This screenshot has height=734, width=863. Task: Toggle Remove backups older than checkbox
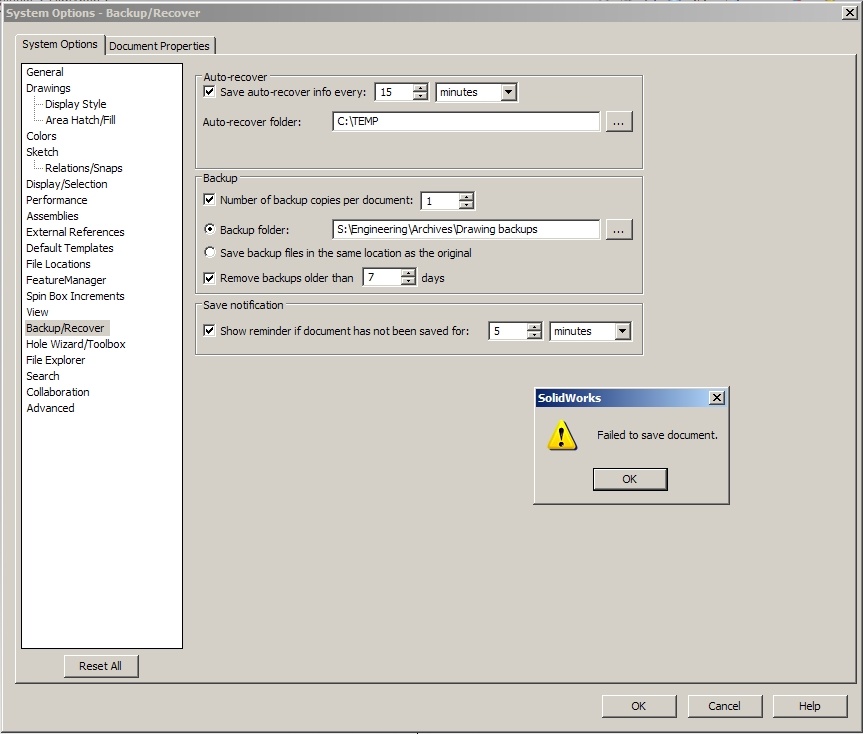click(209, 278)
